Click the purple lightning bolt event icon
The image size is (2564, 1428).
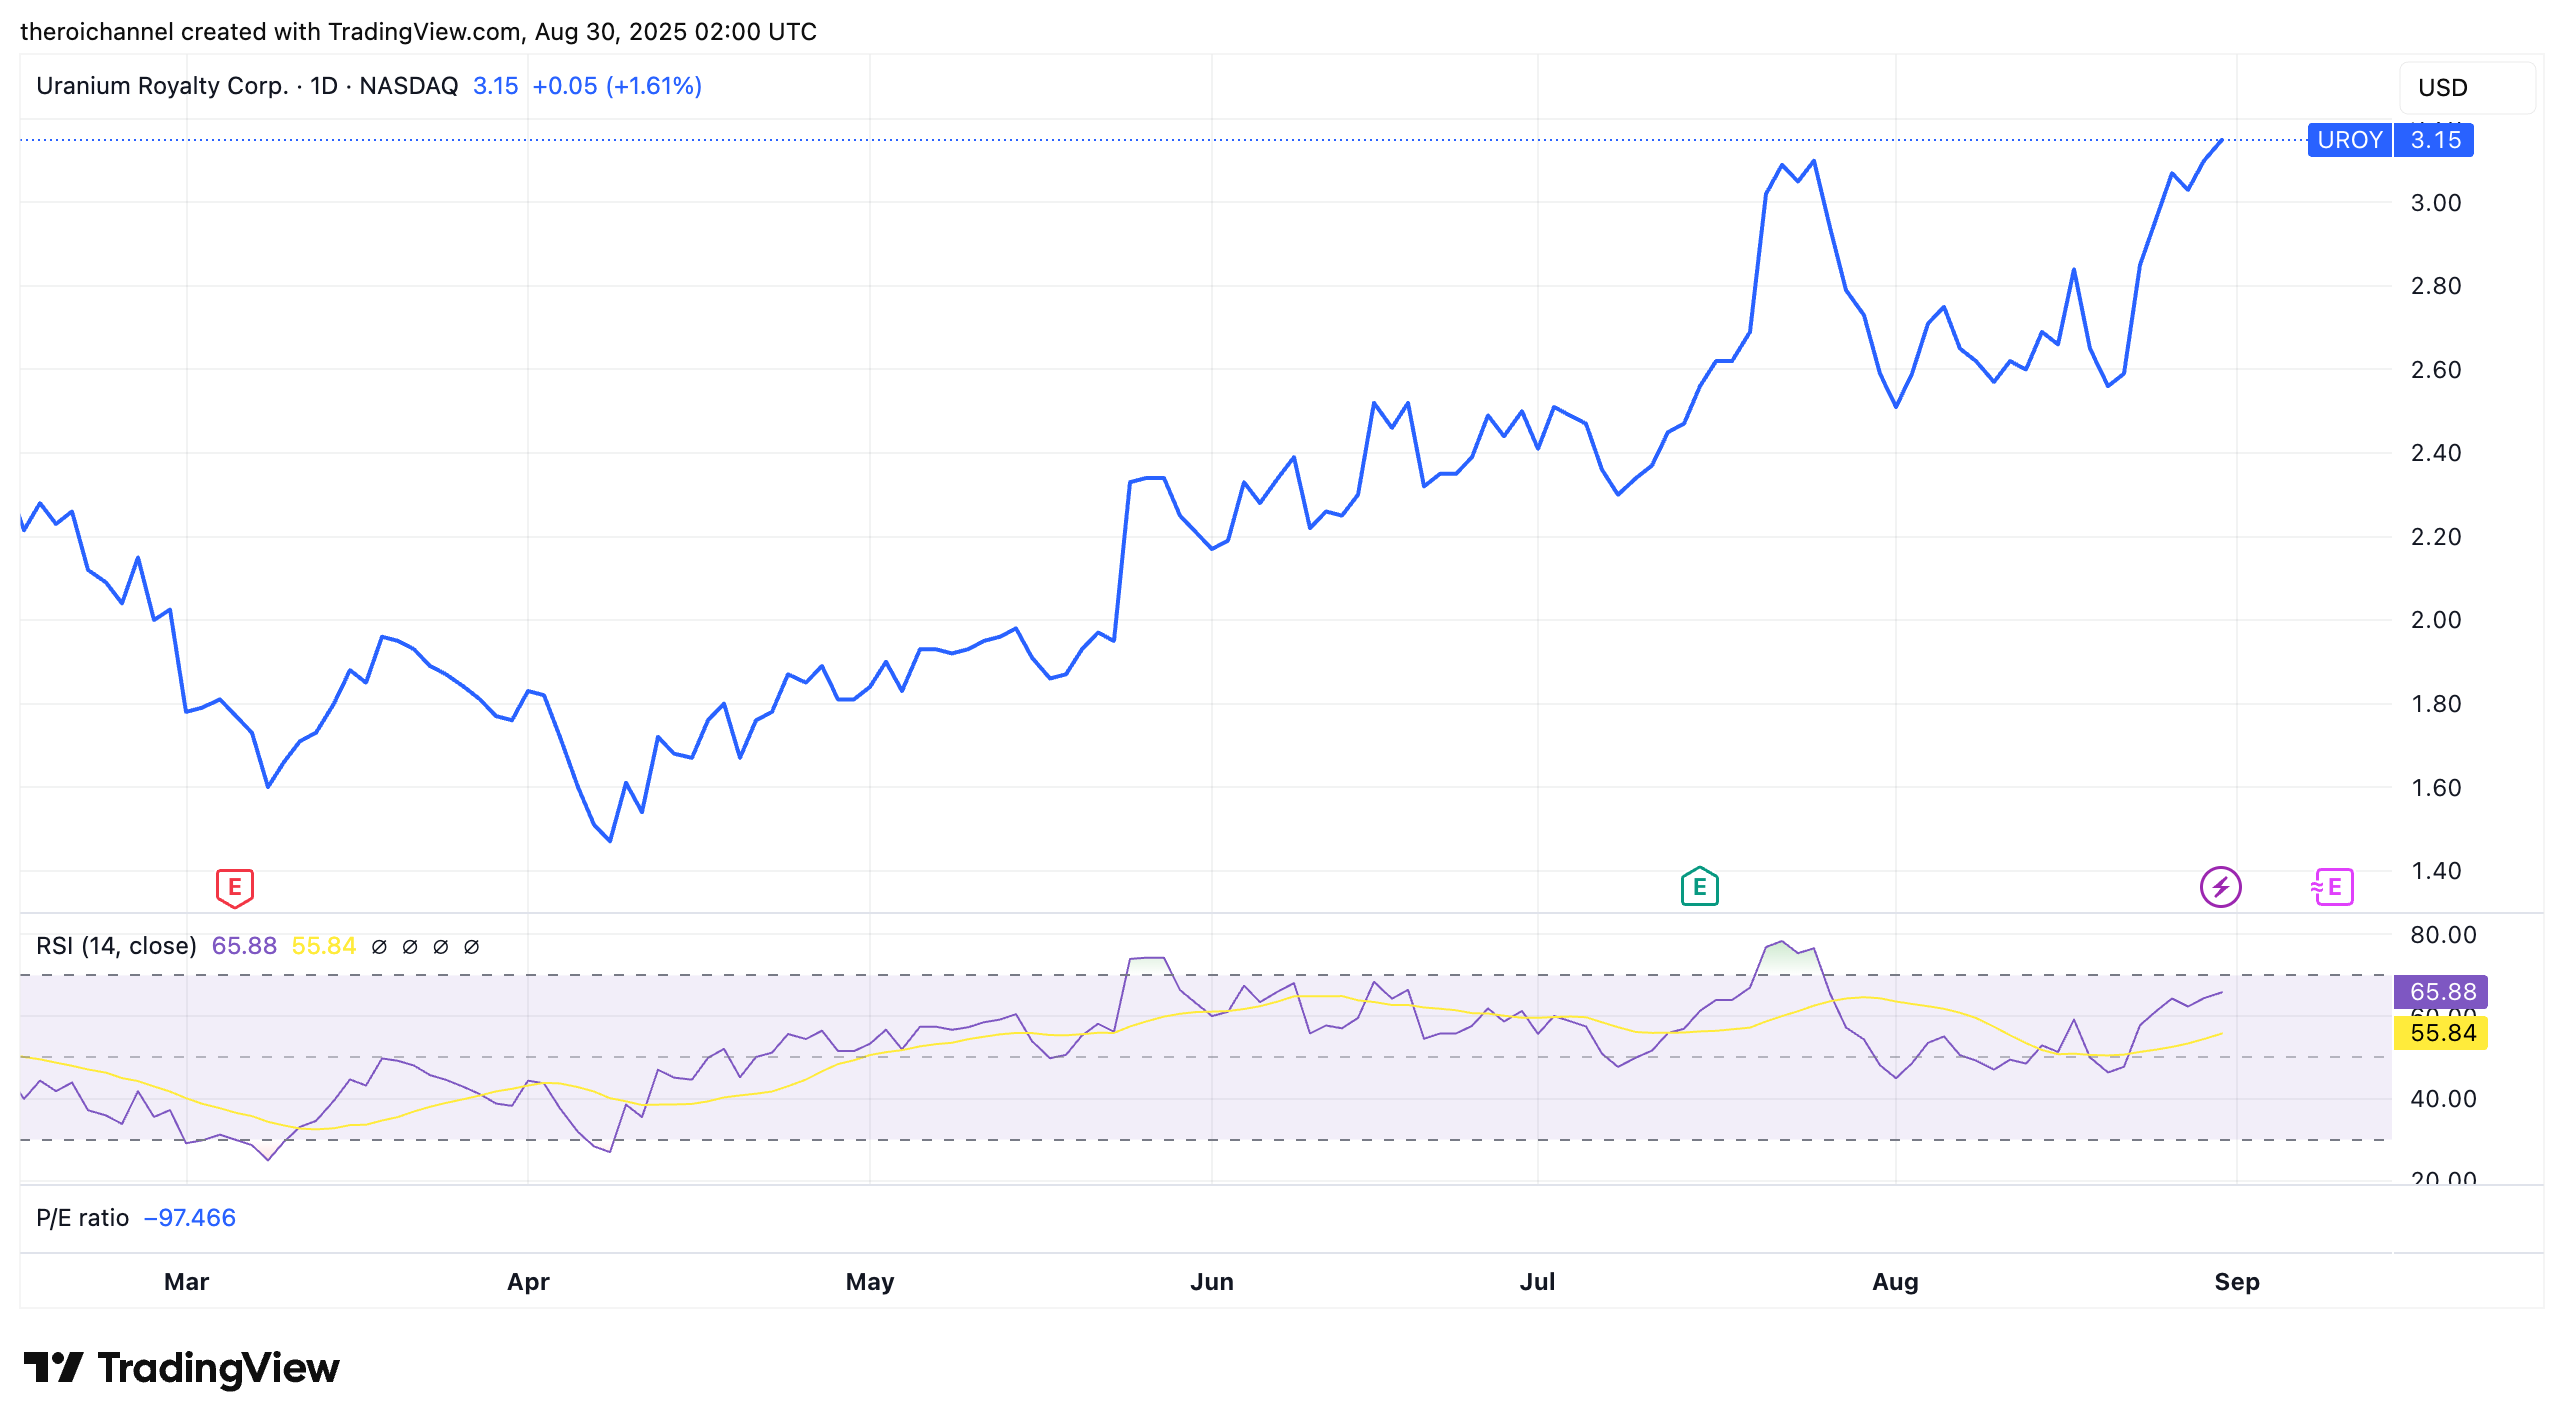2220,887
